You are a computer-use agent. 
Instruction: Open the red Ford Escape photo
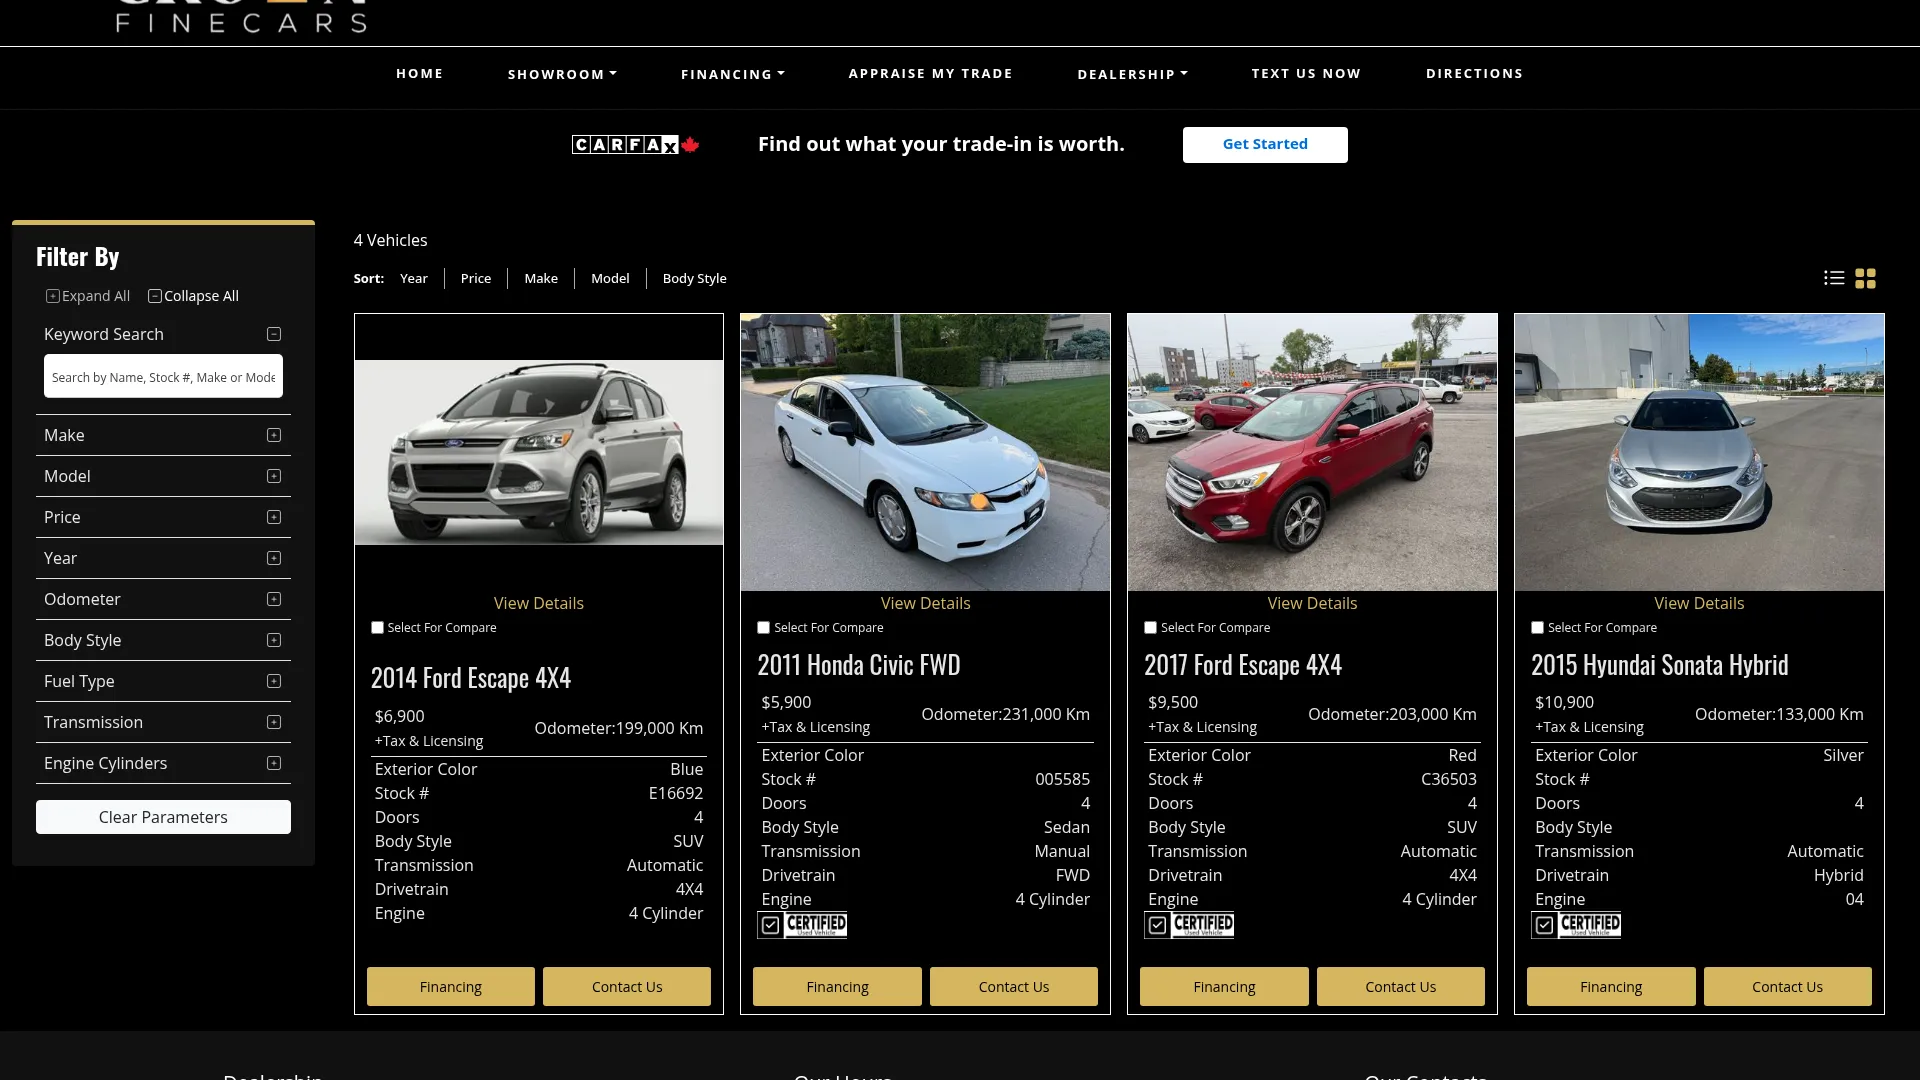pyautogui.click(x=1313, y=452)
